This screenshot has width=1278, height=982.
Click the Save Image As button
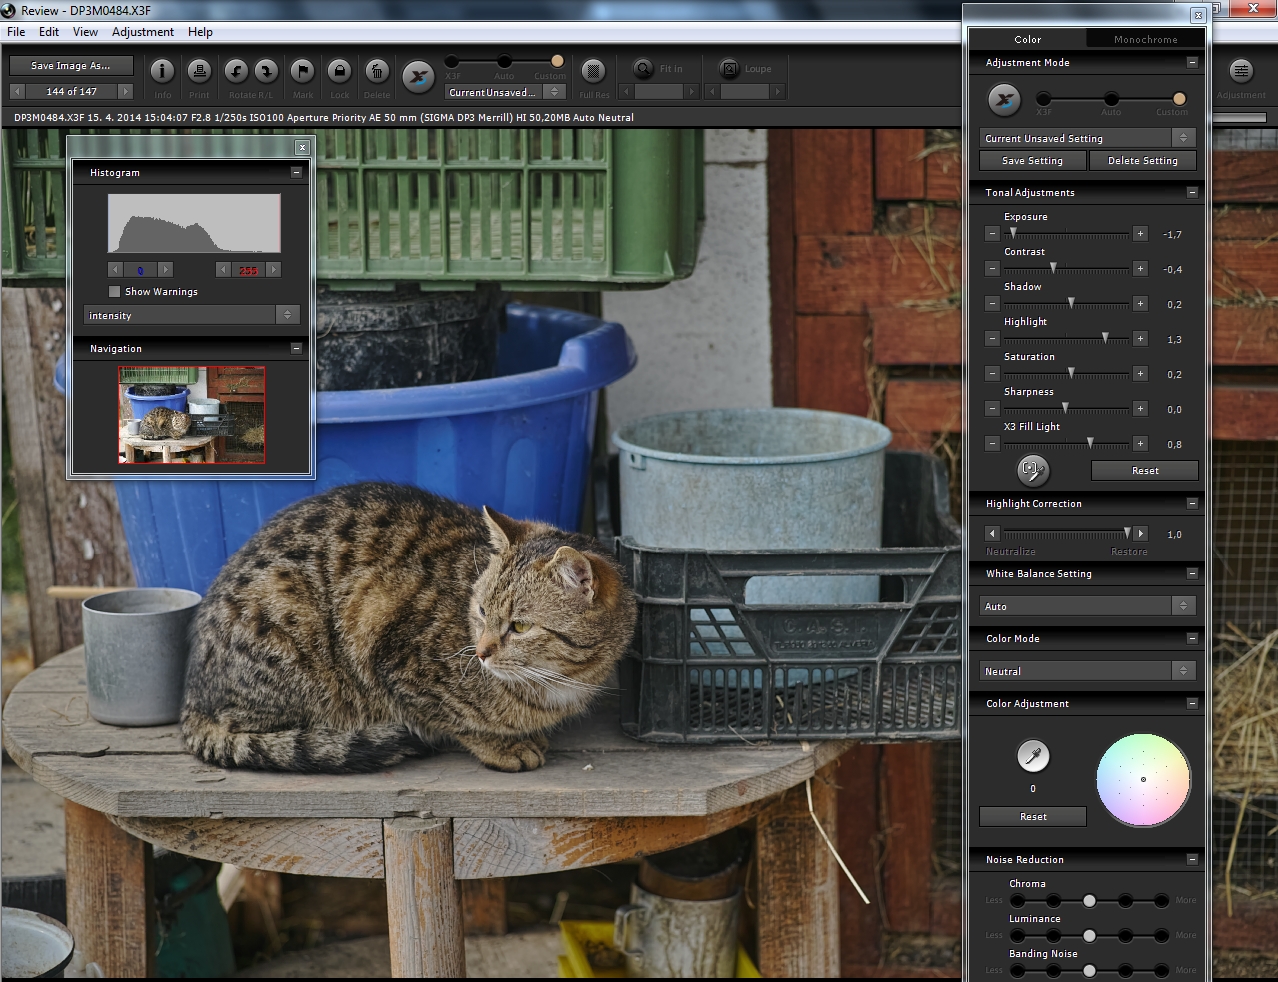[70, 66]
